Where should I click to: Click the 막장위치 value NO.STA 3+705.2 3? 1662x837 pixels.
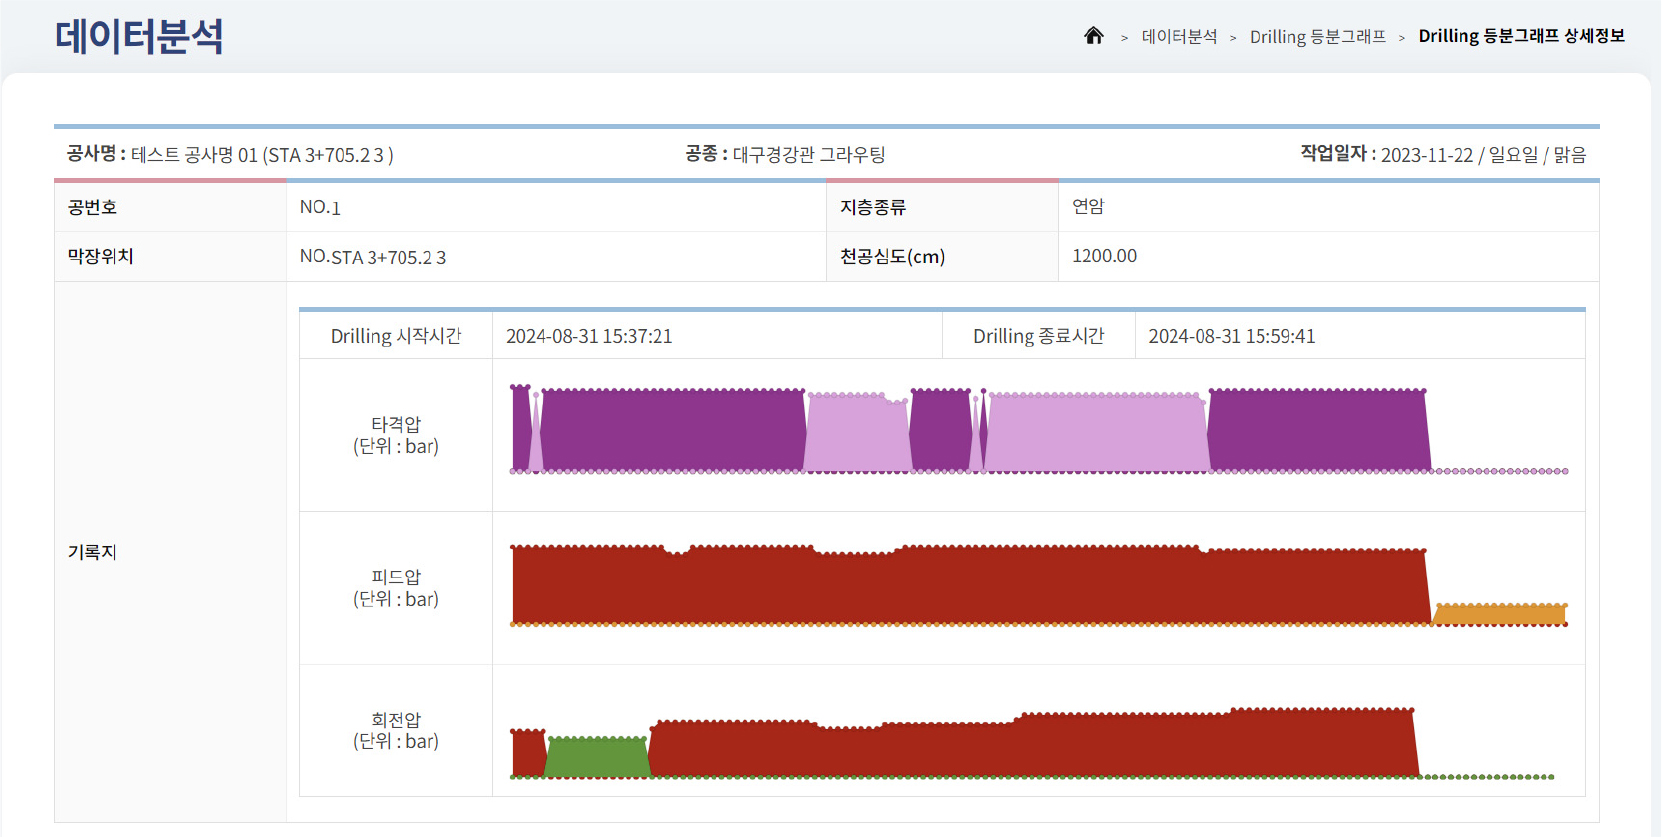(x=373, y=257)
